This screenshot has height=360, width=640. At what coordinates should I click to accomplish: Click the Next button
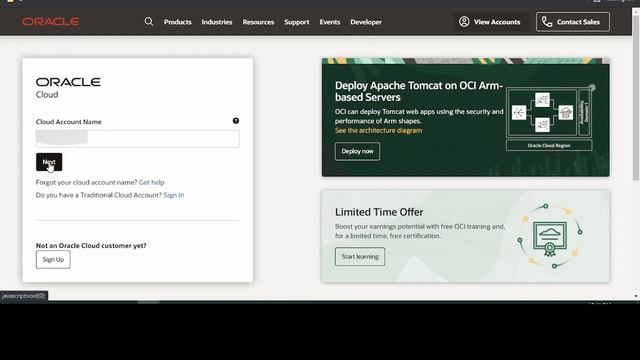click(x=49, y=162)
